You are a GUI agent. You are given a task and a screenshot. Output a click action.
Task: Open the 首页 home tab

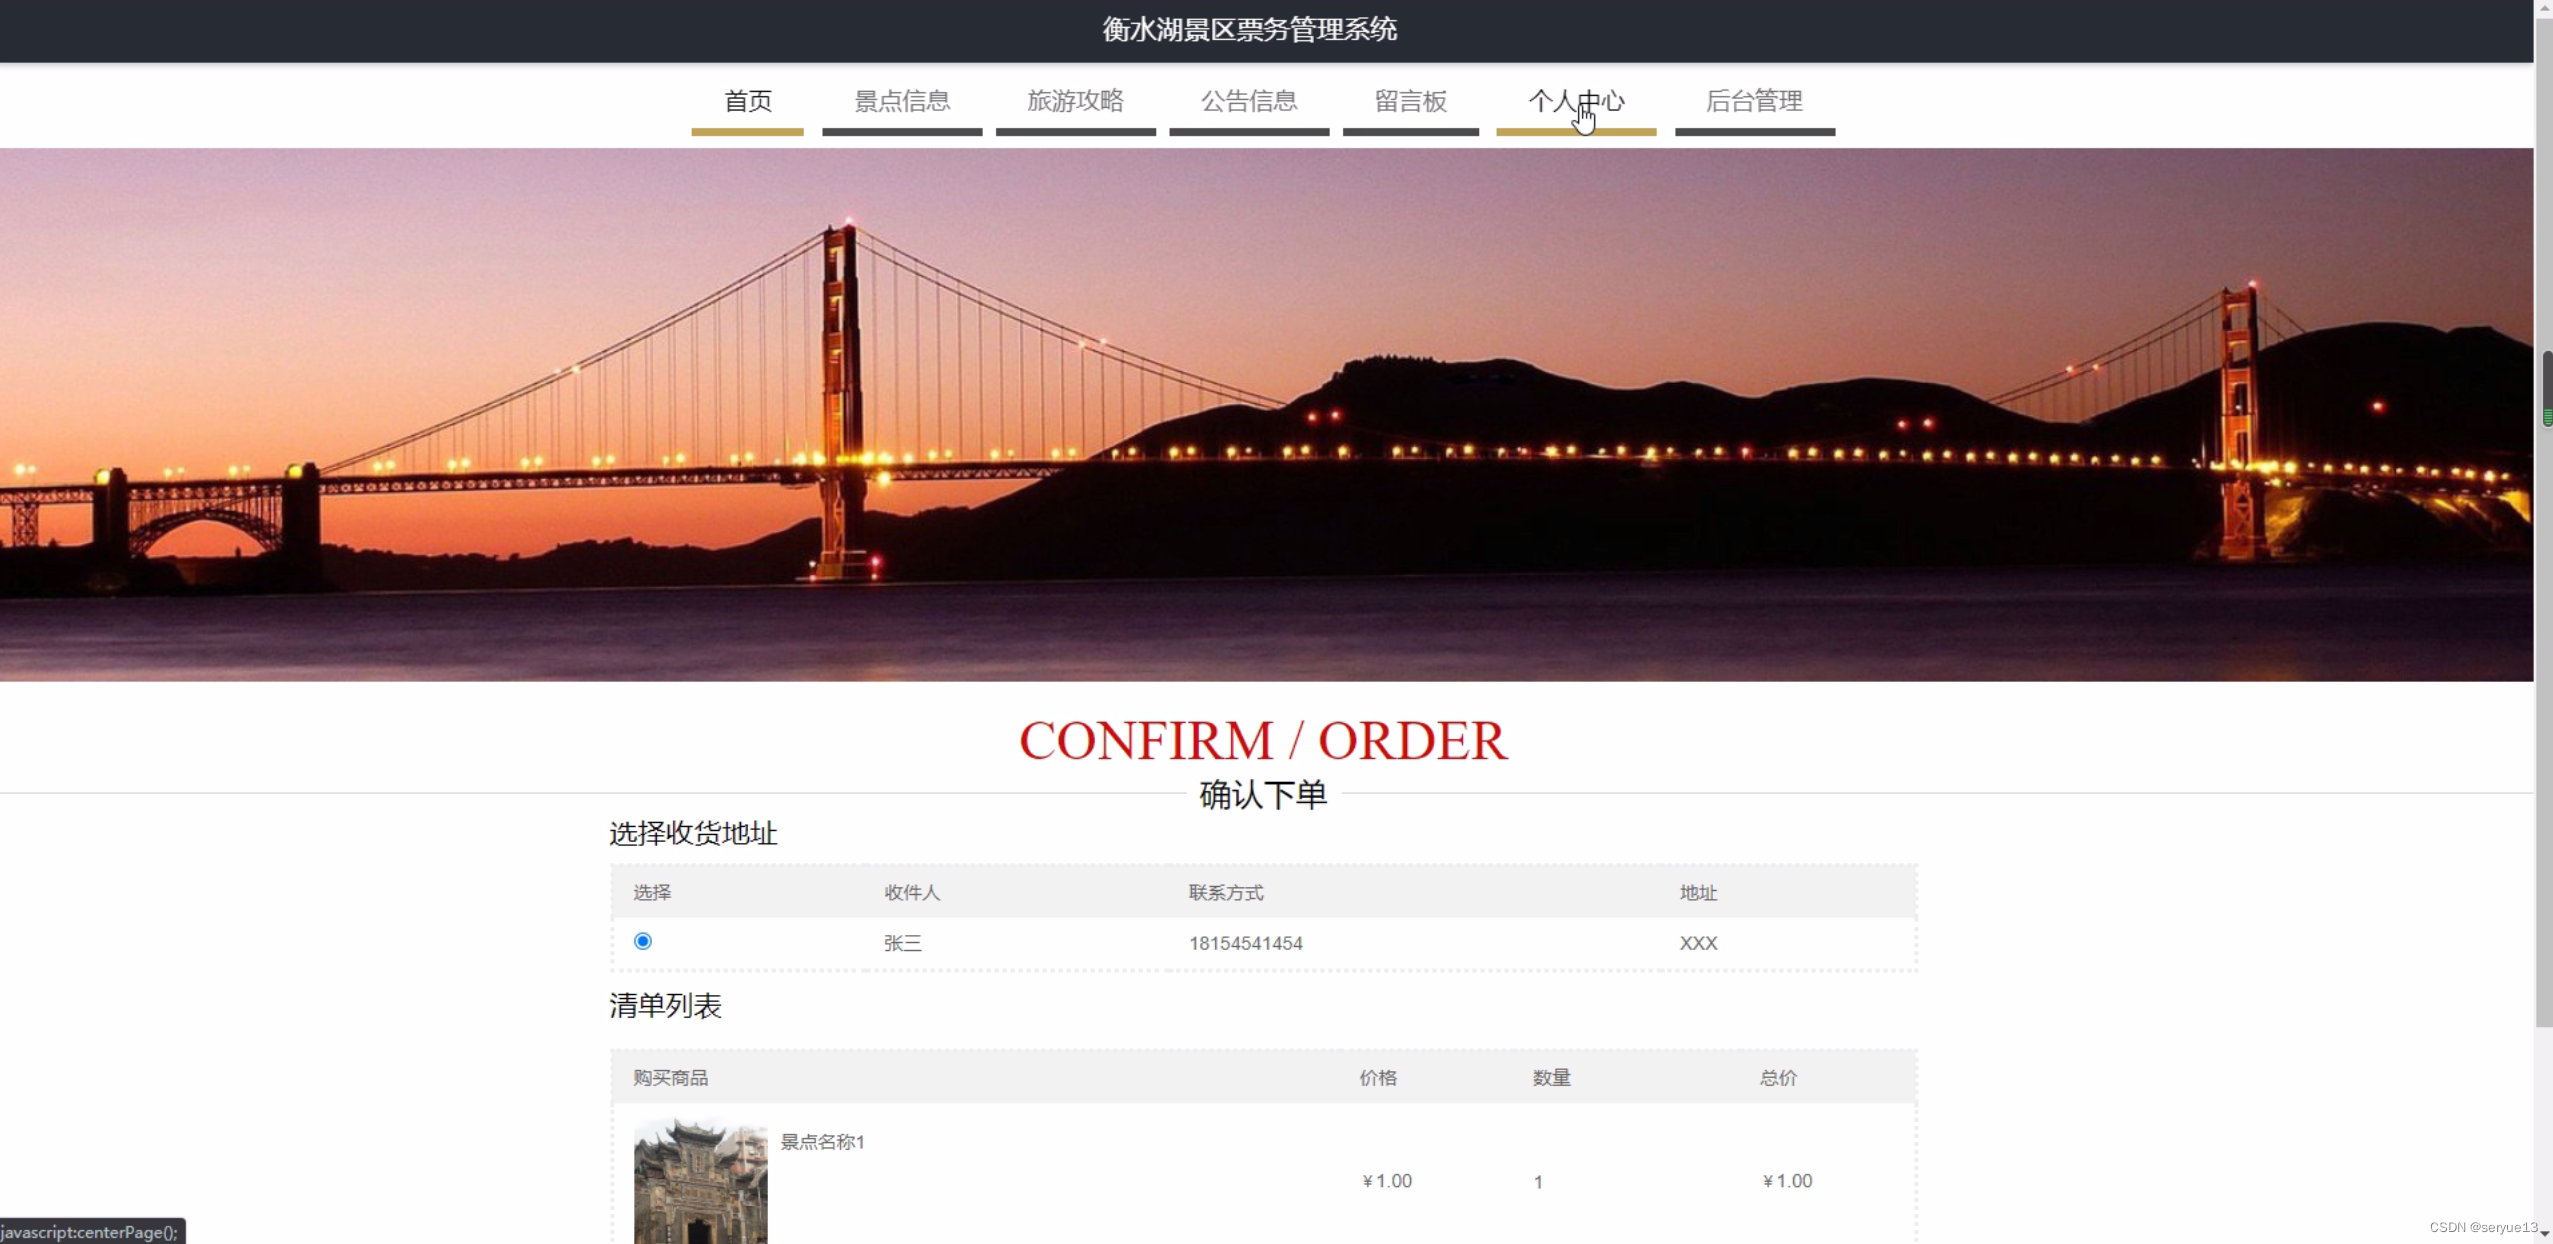click(x=747, y=101)
